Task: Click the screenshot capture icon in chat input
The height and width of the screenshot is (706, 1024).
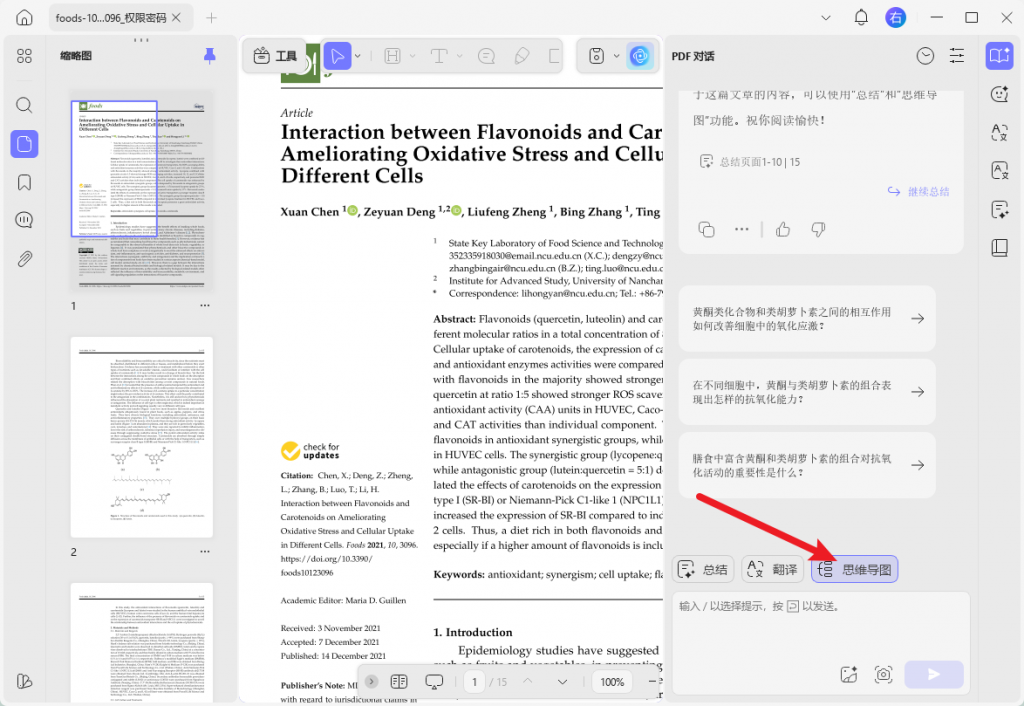Action: pyautogui.click(x=883, y=674)
